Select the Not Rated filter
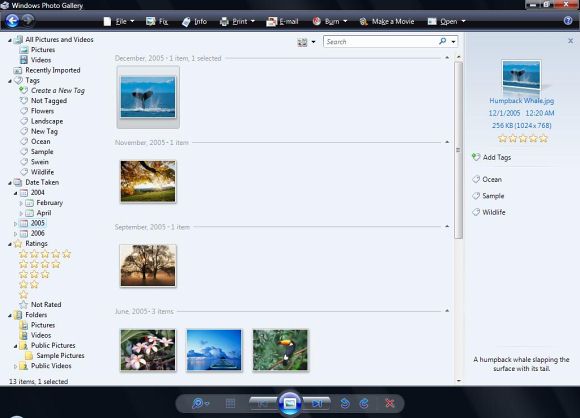 click(x=46, y=304)
